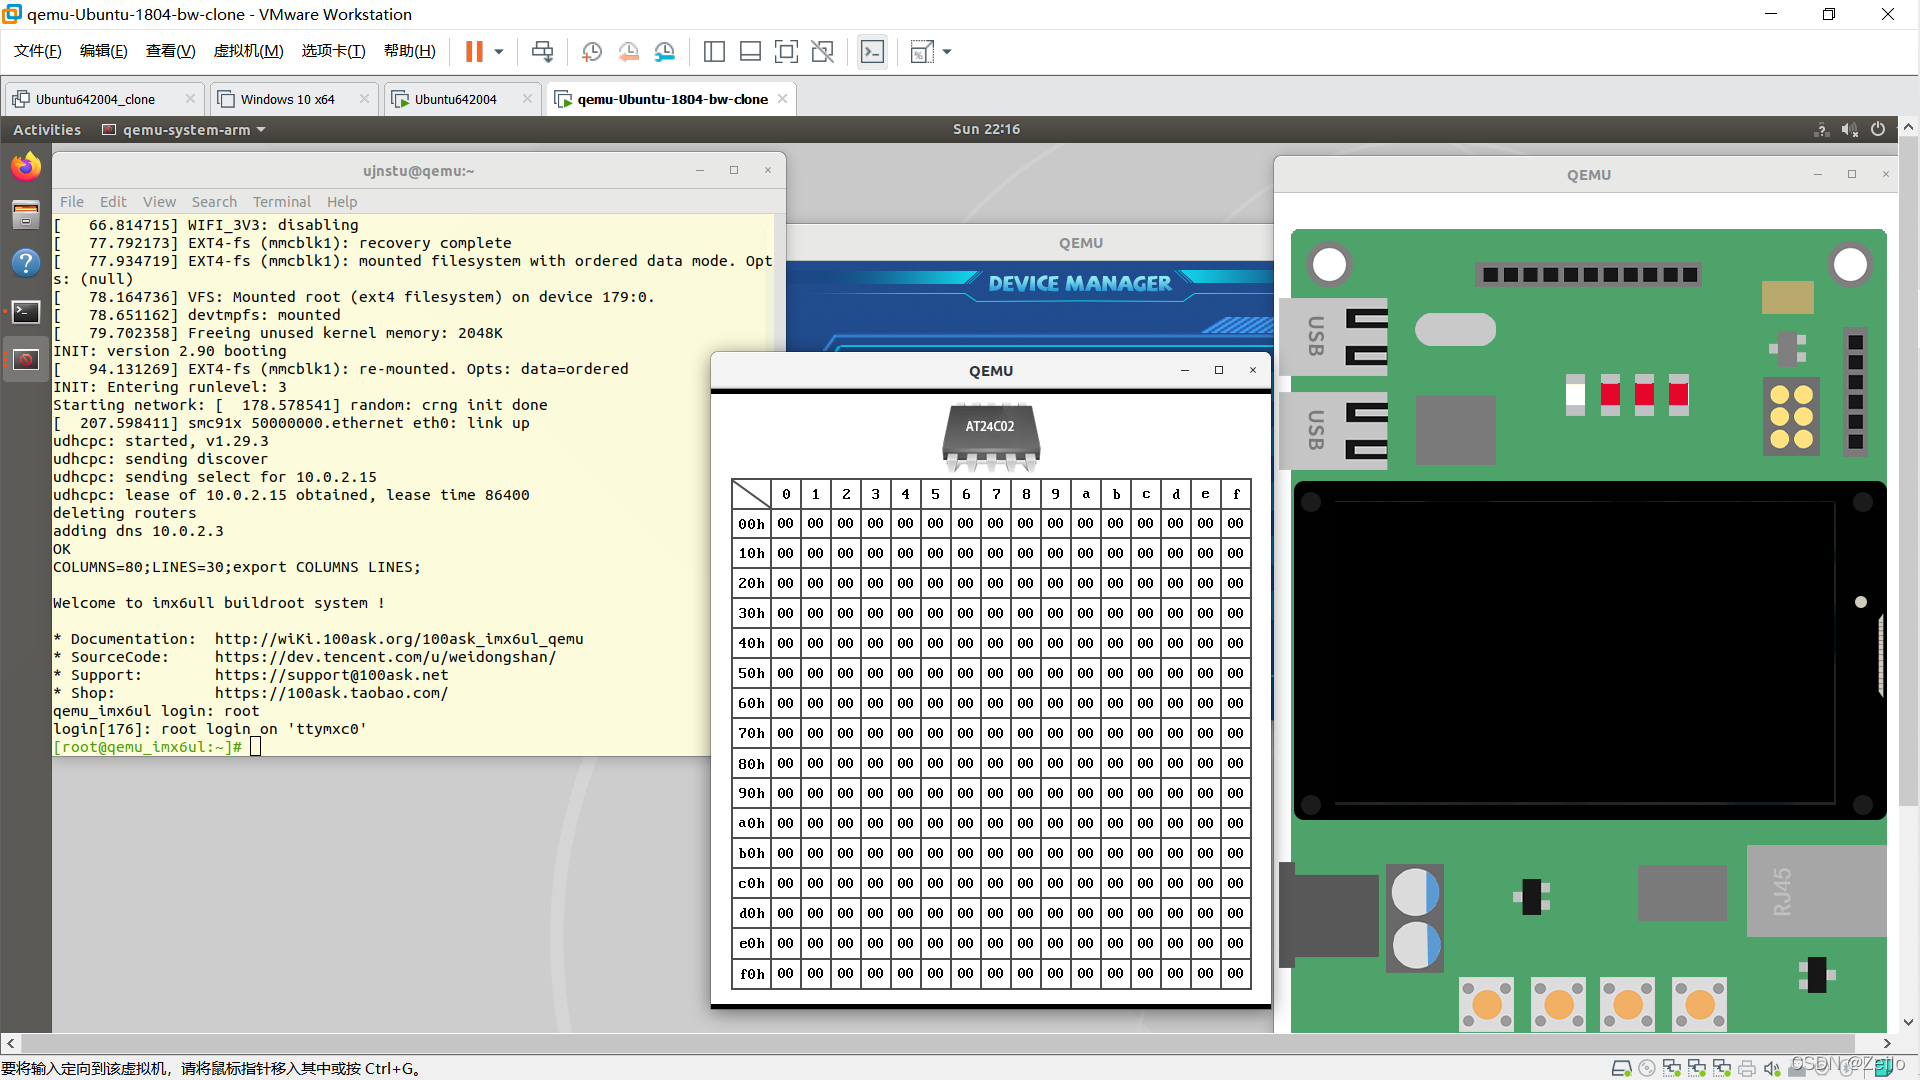This screenshot has width=1920, height=1080.
Task: Click the Unity mode toolbar icon
Action: [823, 52]
